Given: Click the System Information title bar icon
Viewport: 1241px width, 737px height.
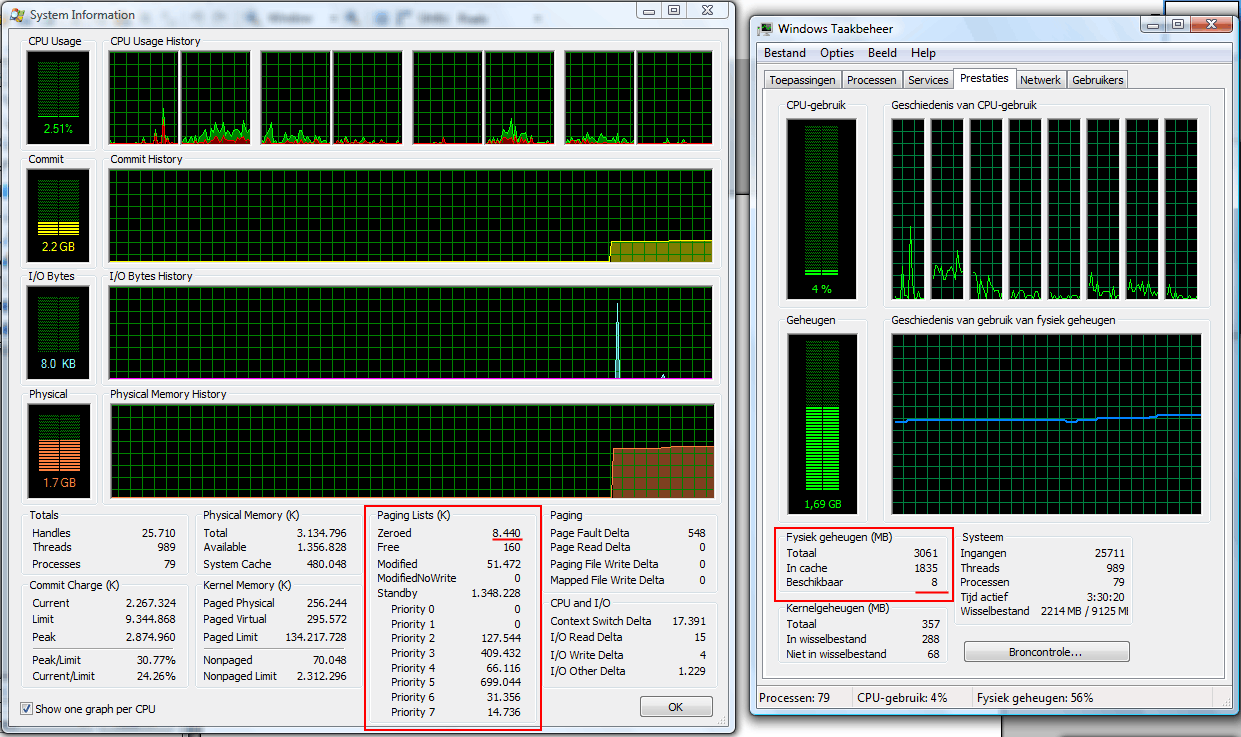Looking at the screenshot, I should coord(17,14).
